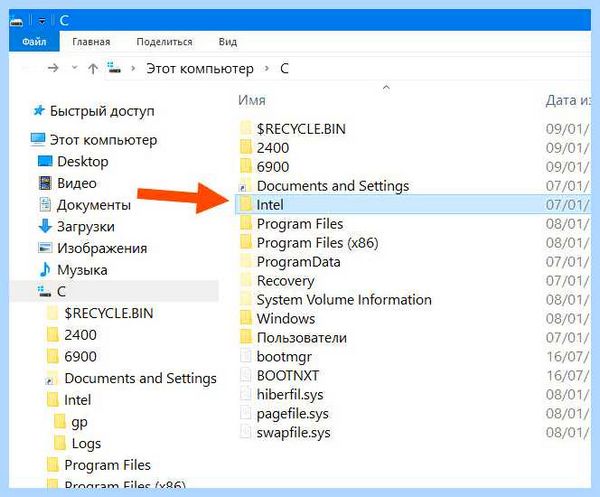Viewport: 600px width, 497px height.
Task: Click the This PC monitor icon in sidebar
Action: [38, 140]
